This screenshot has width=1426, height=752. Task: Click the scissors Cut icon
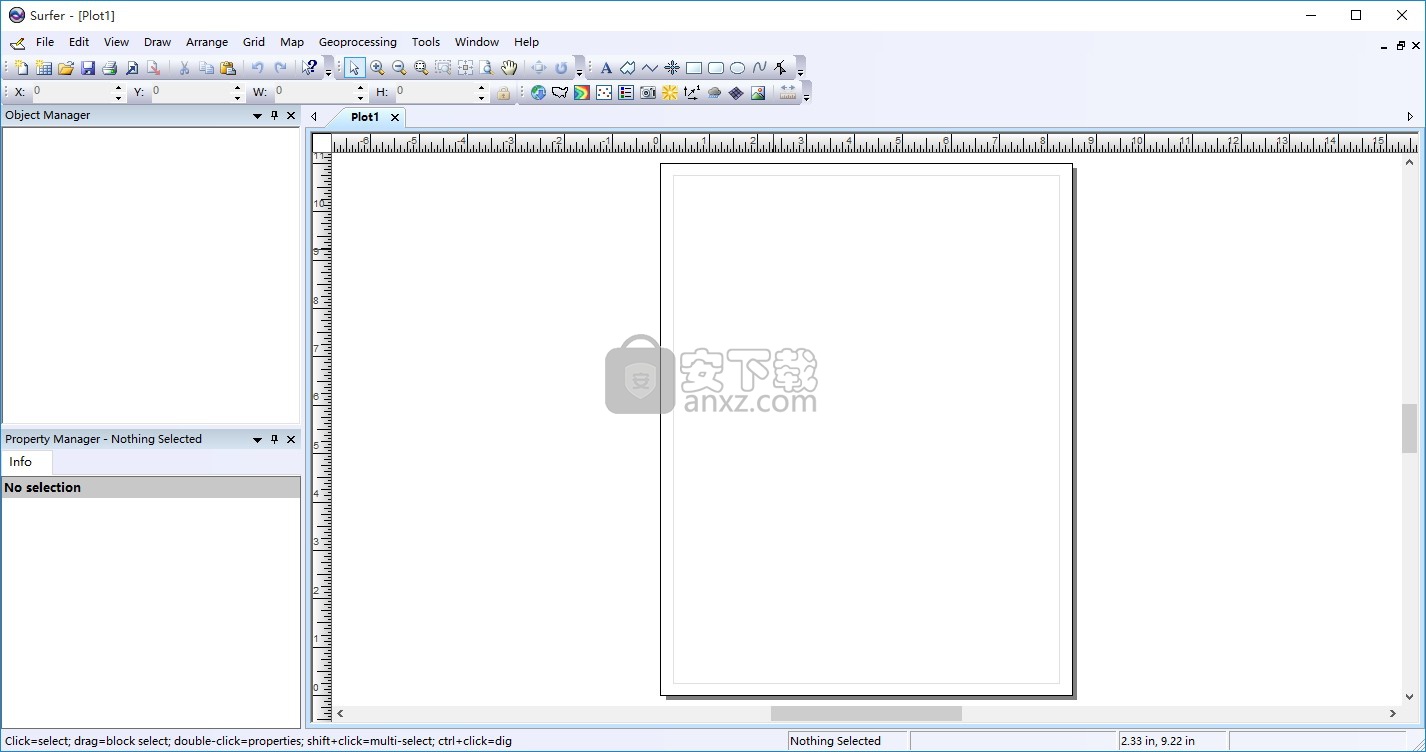pyautogui.click(x=184, y=68)
